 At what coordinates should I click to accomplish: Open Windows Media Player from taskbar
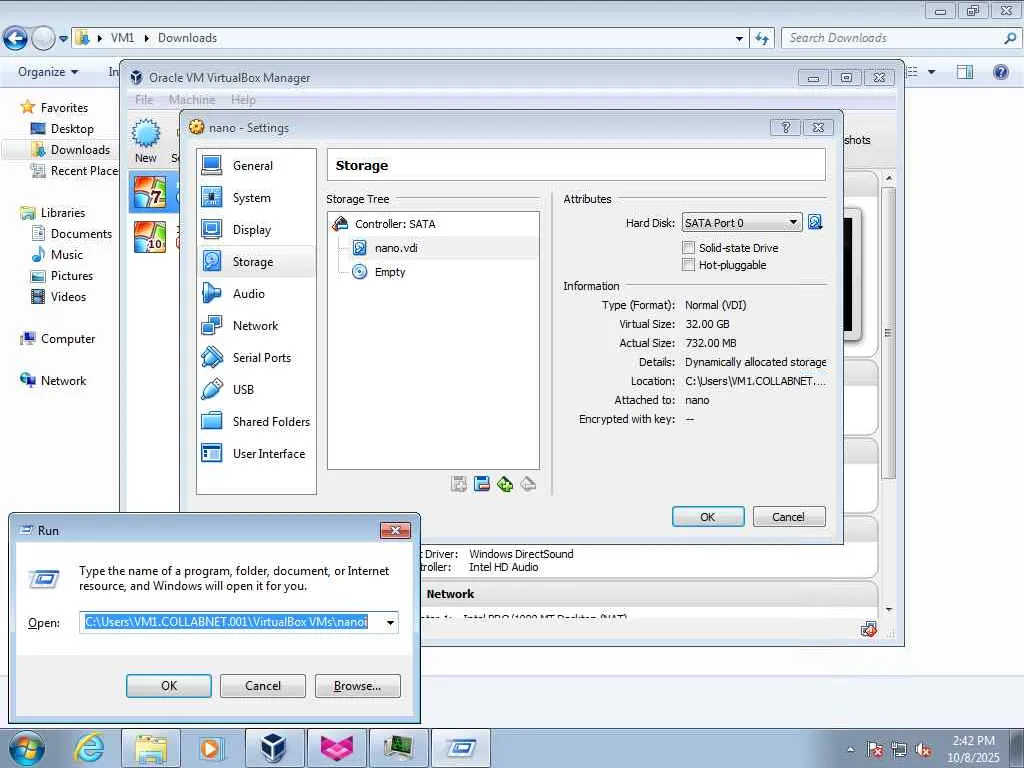coord(212,748)
